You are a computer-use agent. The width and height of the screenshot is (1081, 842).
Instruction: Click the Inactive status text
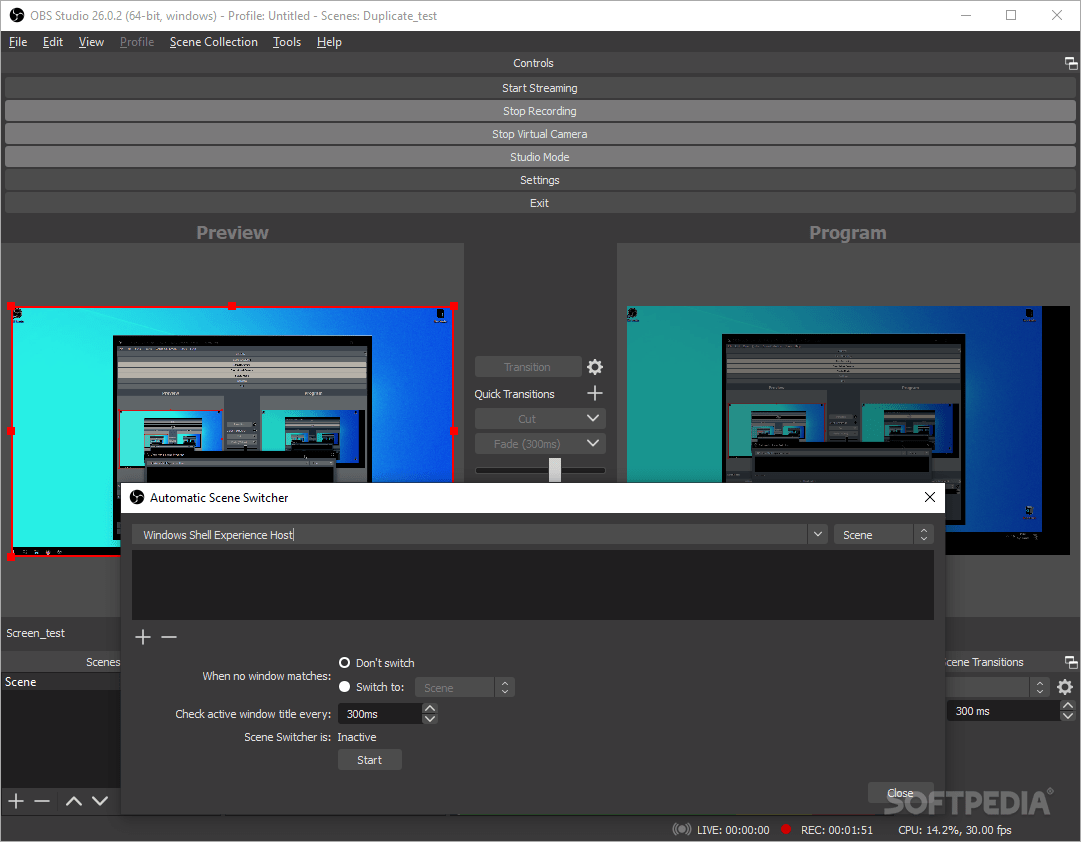(356, 737)
